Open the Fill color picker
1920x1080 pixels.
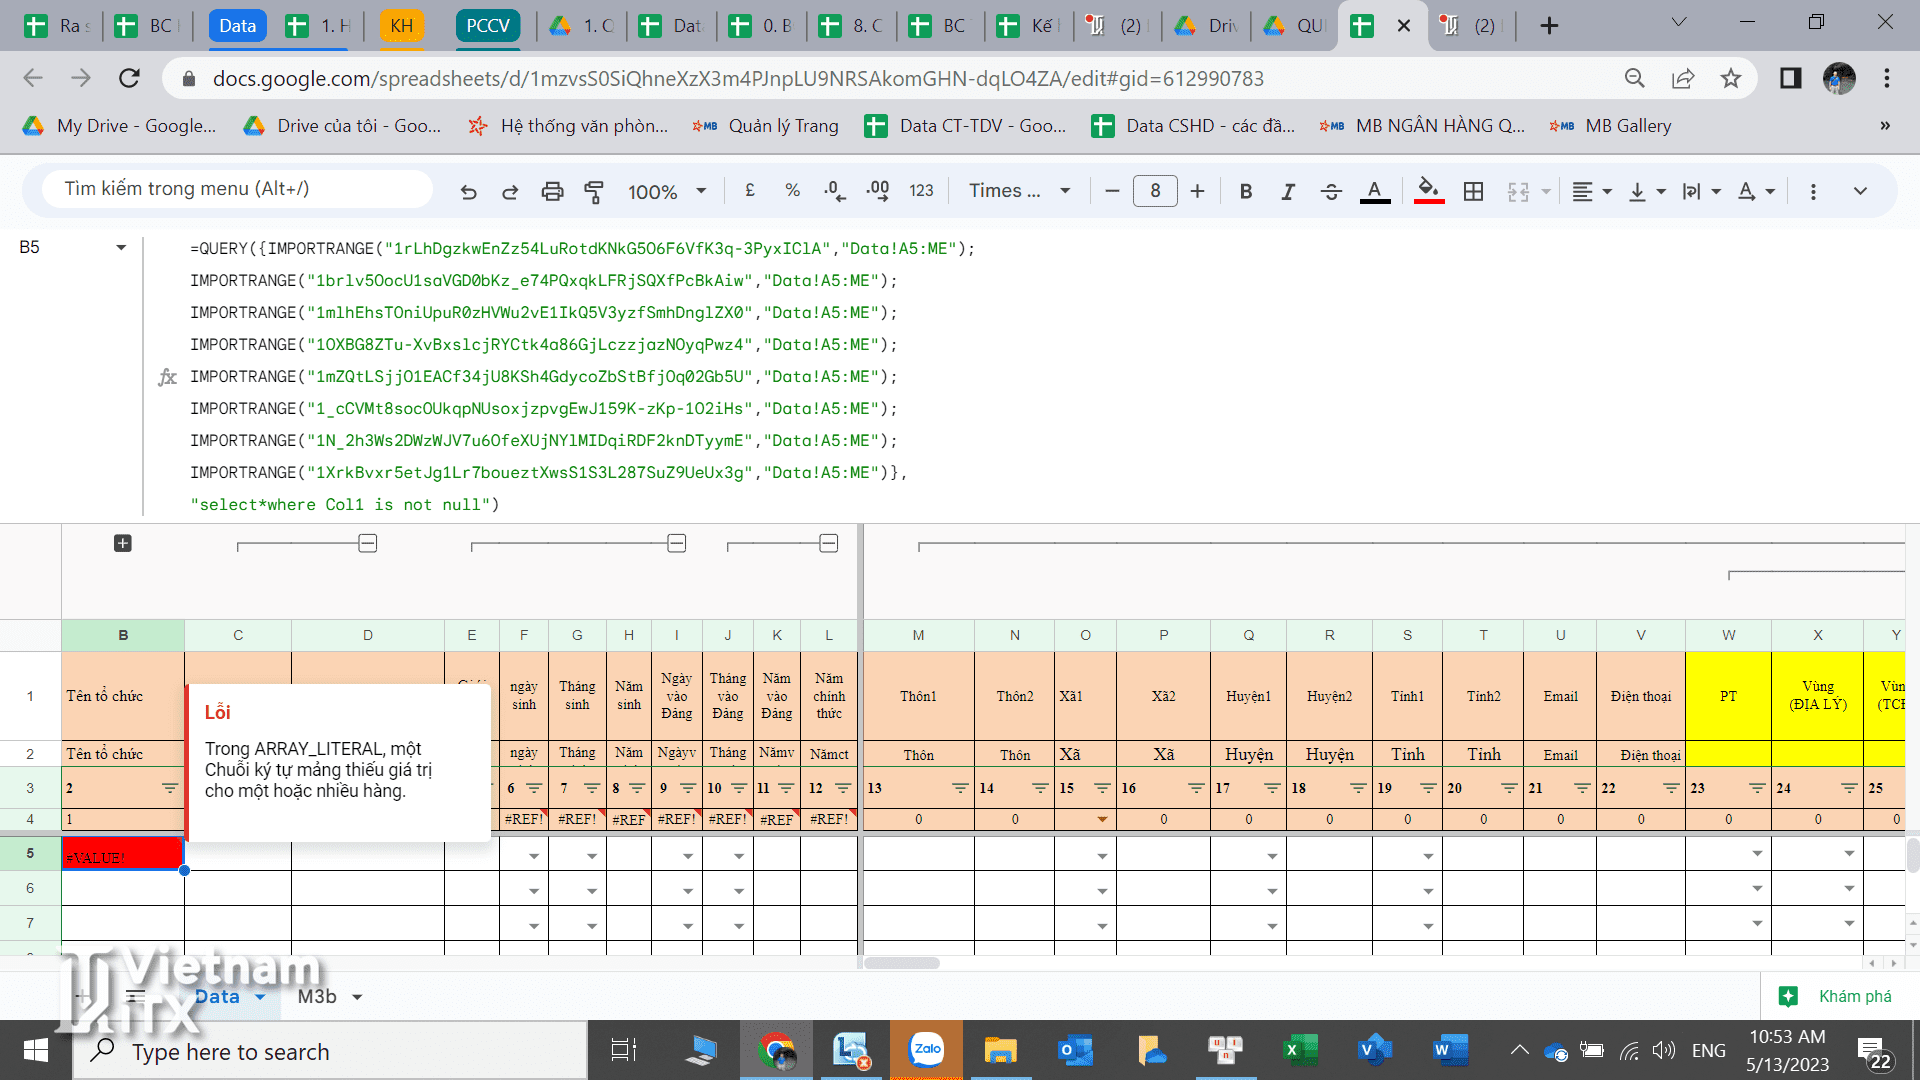coord(1429,191)
